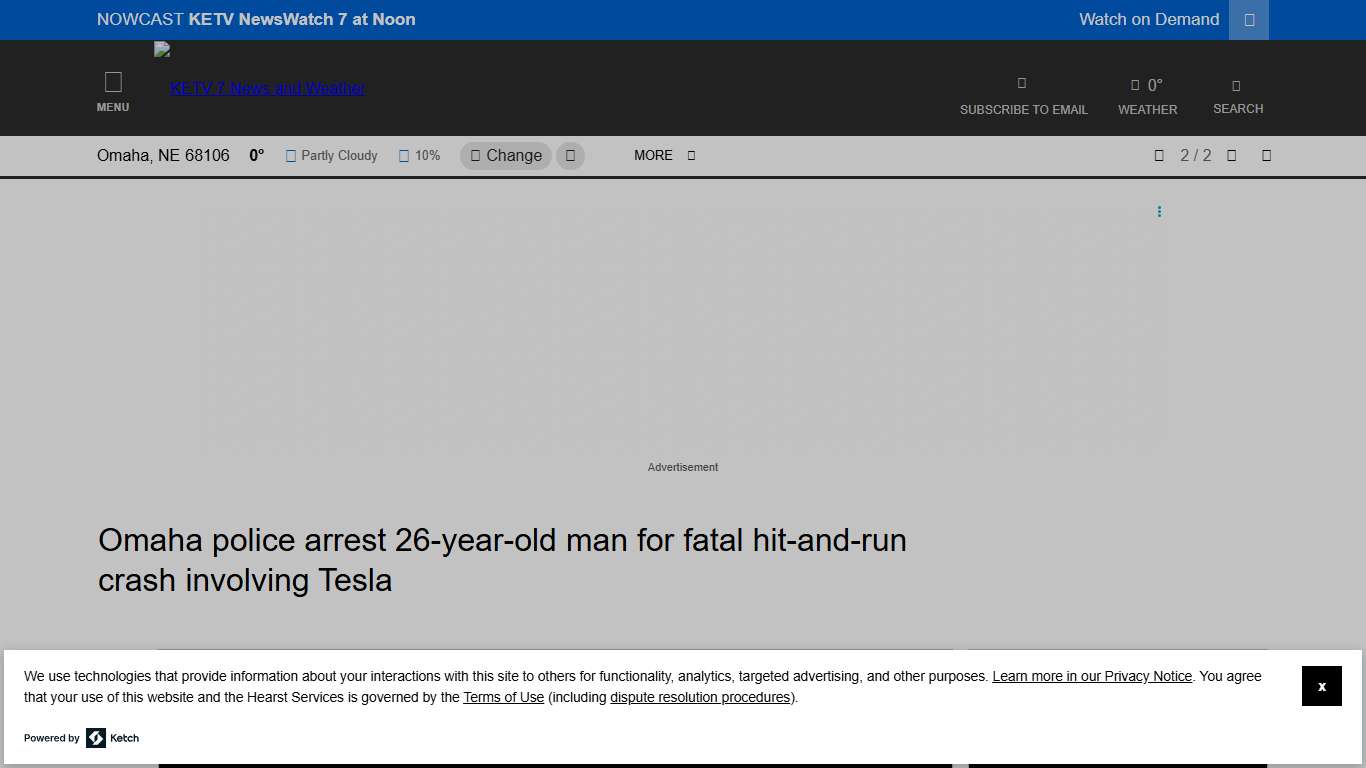The height and width of the screenshot is (768, 1366).
Task: Read the Terms of Use link
Action: click(x=503, y=697)
